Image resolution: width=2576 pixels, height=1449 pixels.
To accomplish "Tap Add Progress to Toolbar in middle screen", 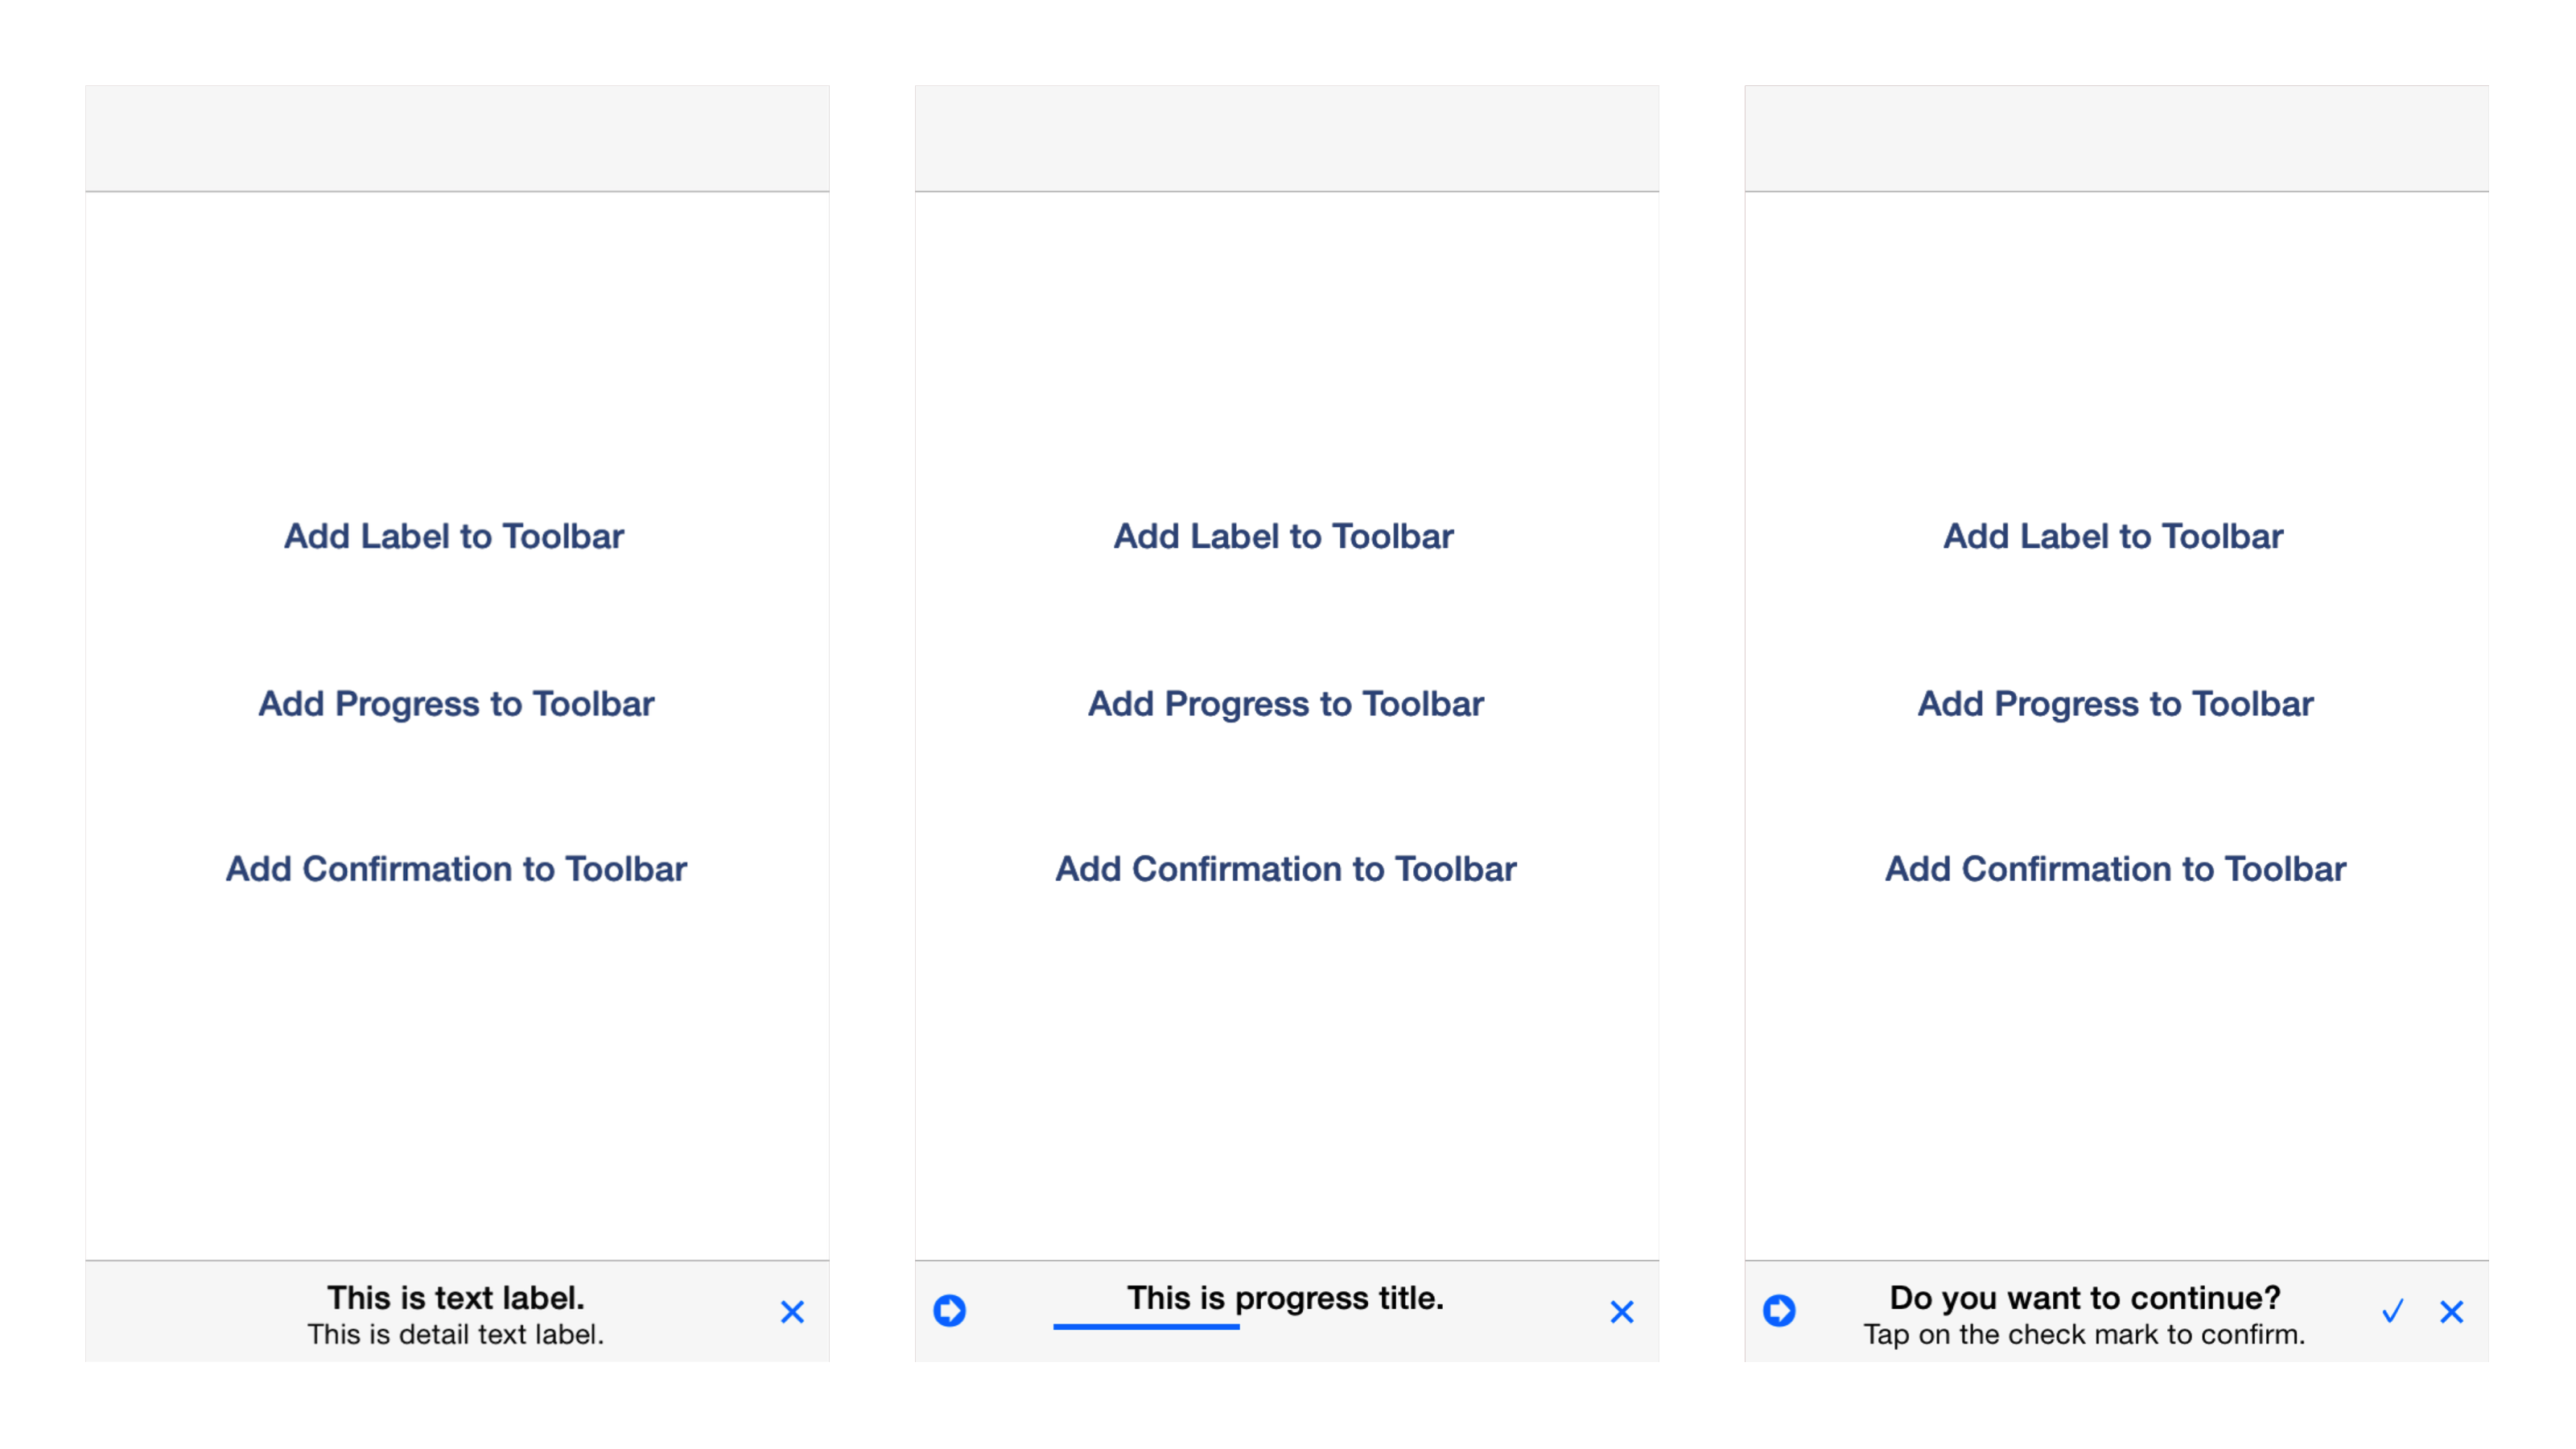I will point(1286,704).
